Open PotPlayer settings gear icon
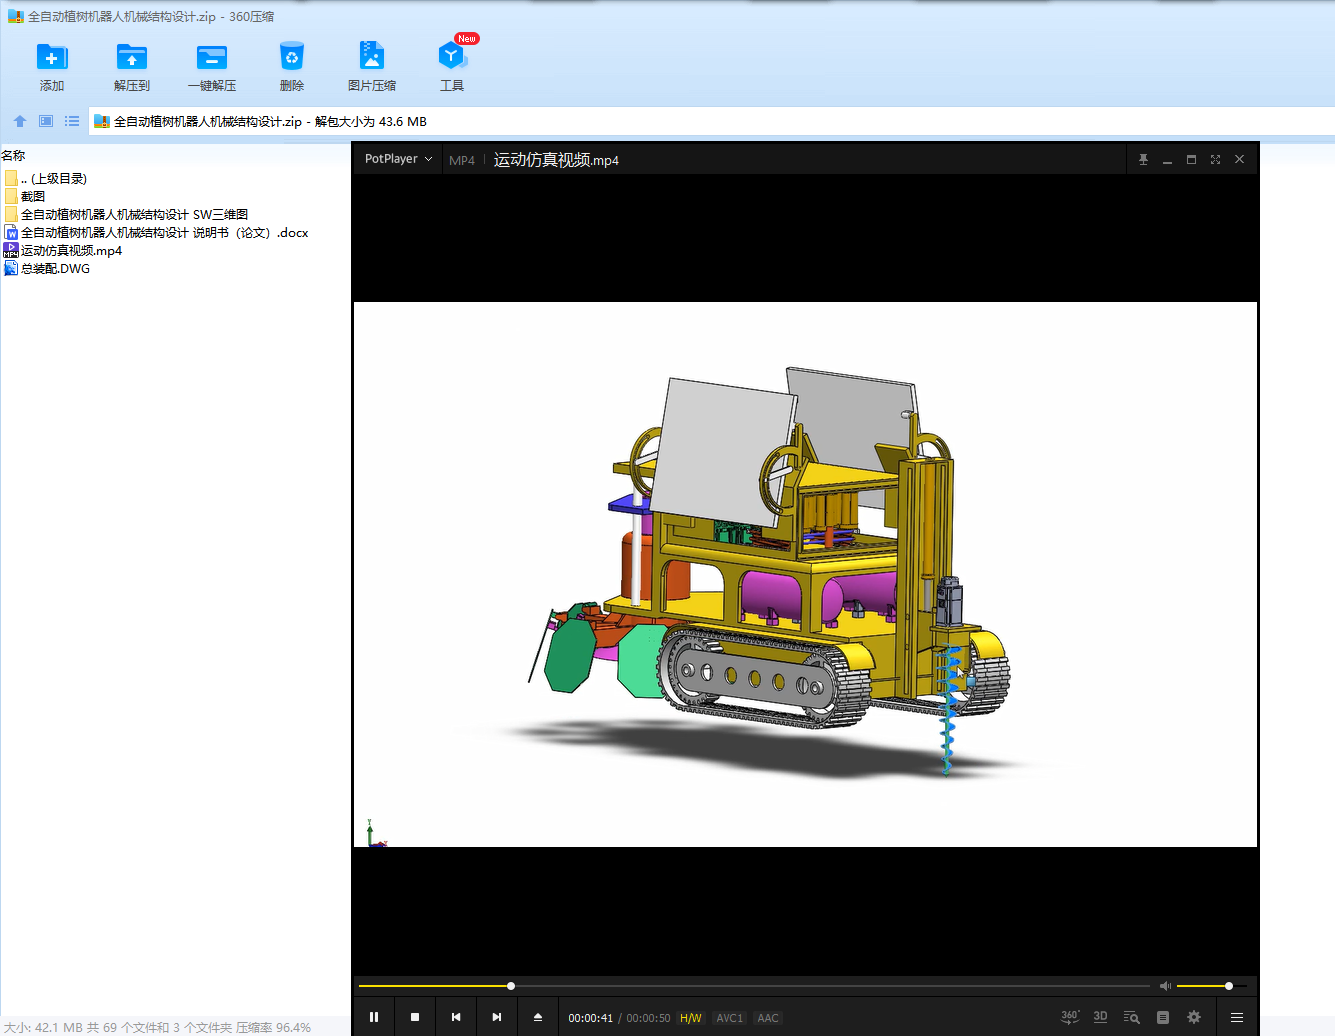Viewport: 1335px width, 1036px height. [1193, 1017]
